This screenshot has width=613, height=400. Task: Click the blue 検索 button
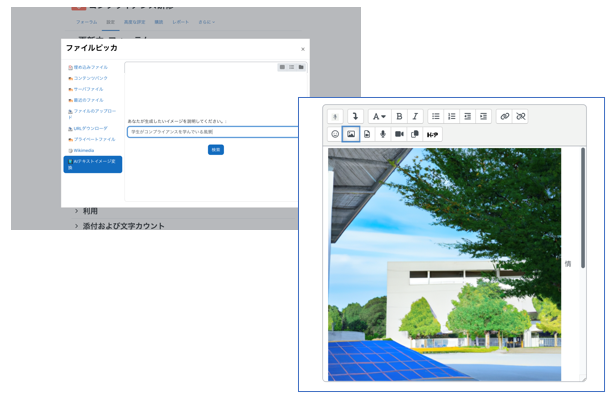(x=216, y=149)
